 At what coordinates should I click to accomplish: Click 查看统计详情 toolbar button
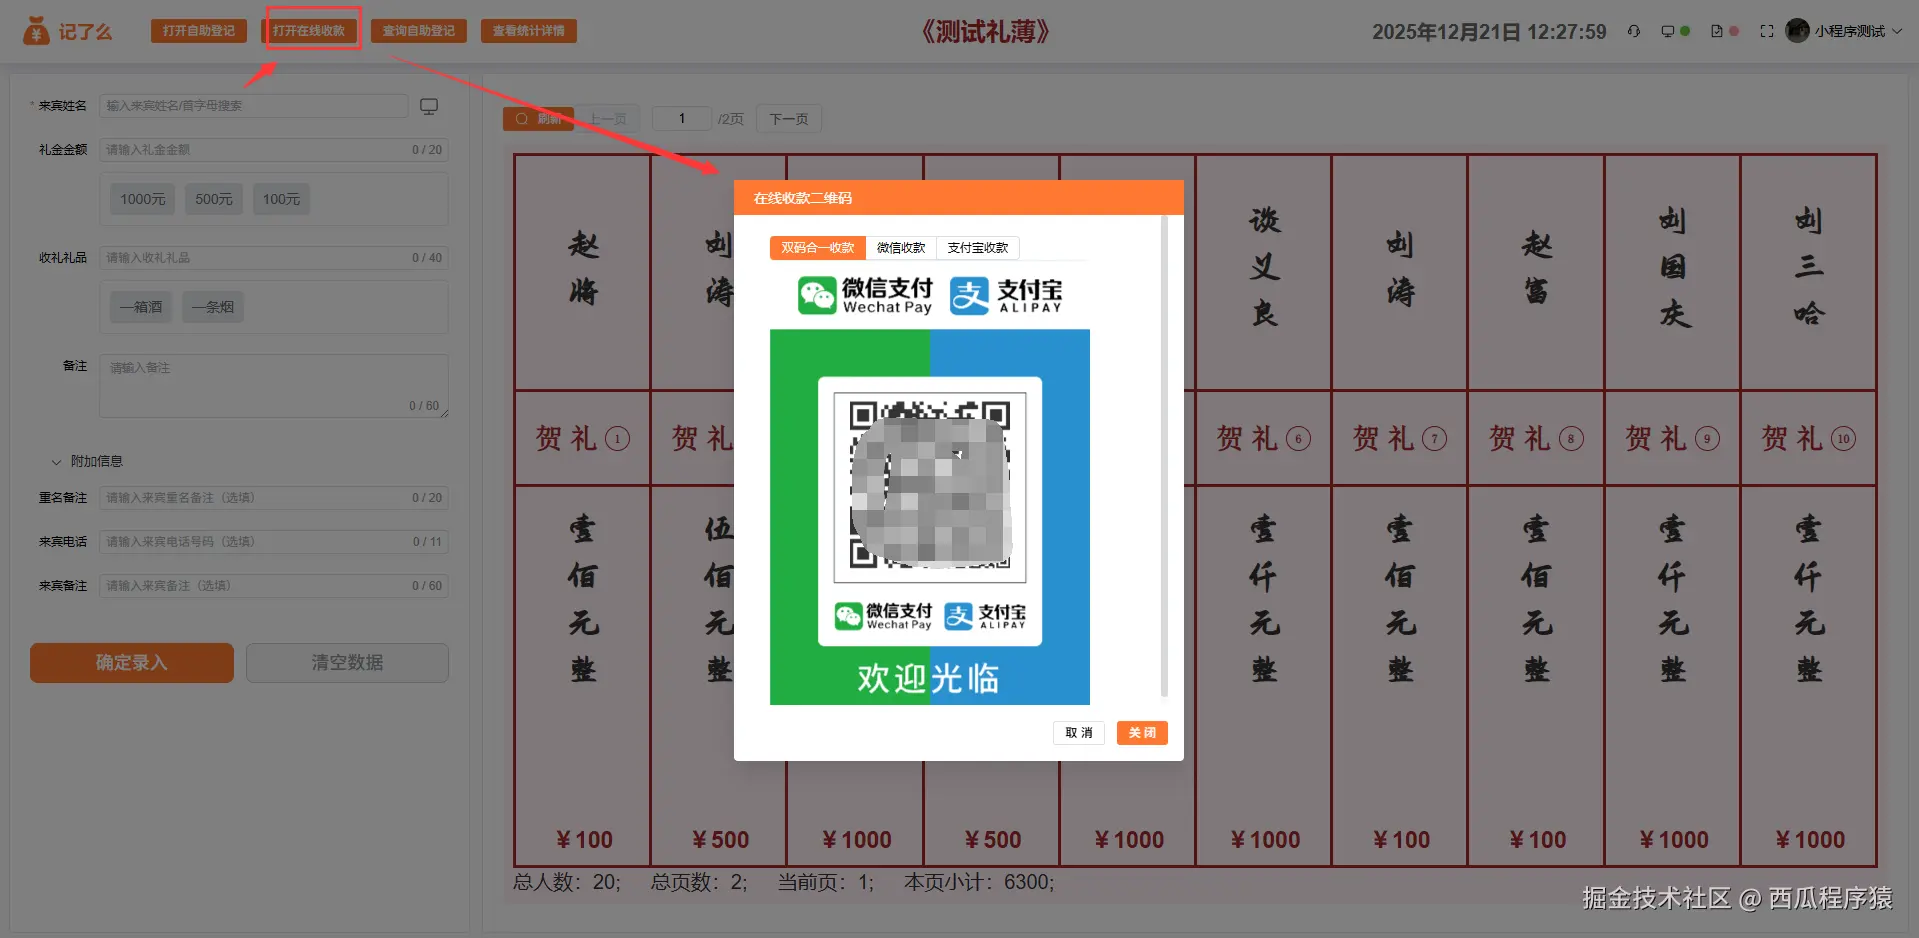[529, 31]
